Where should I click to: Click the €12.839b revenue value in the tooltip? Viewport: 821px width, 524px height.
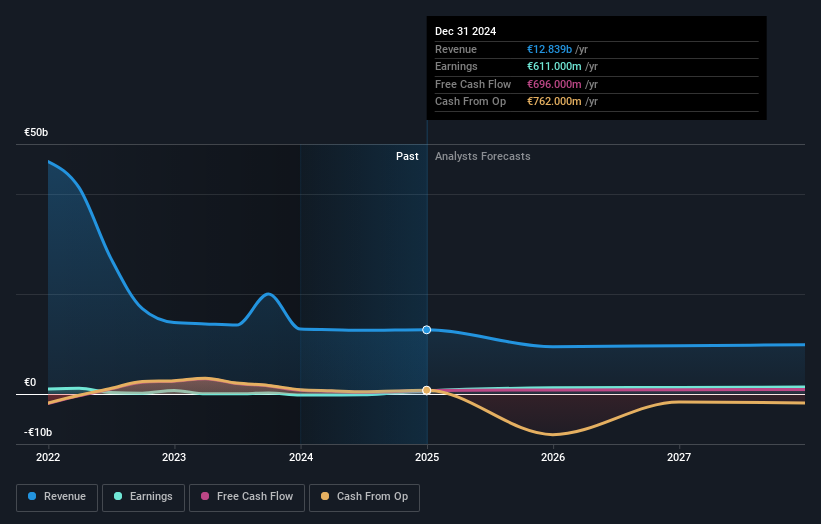point(549,49)
